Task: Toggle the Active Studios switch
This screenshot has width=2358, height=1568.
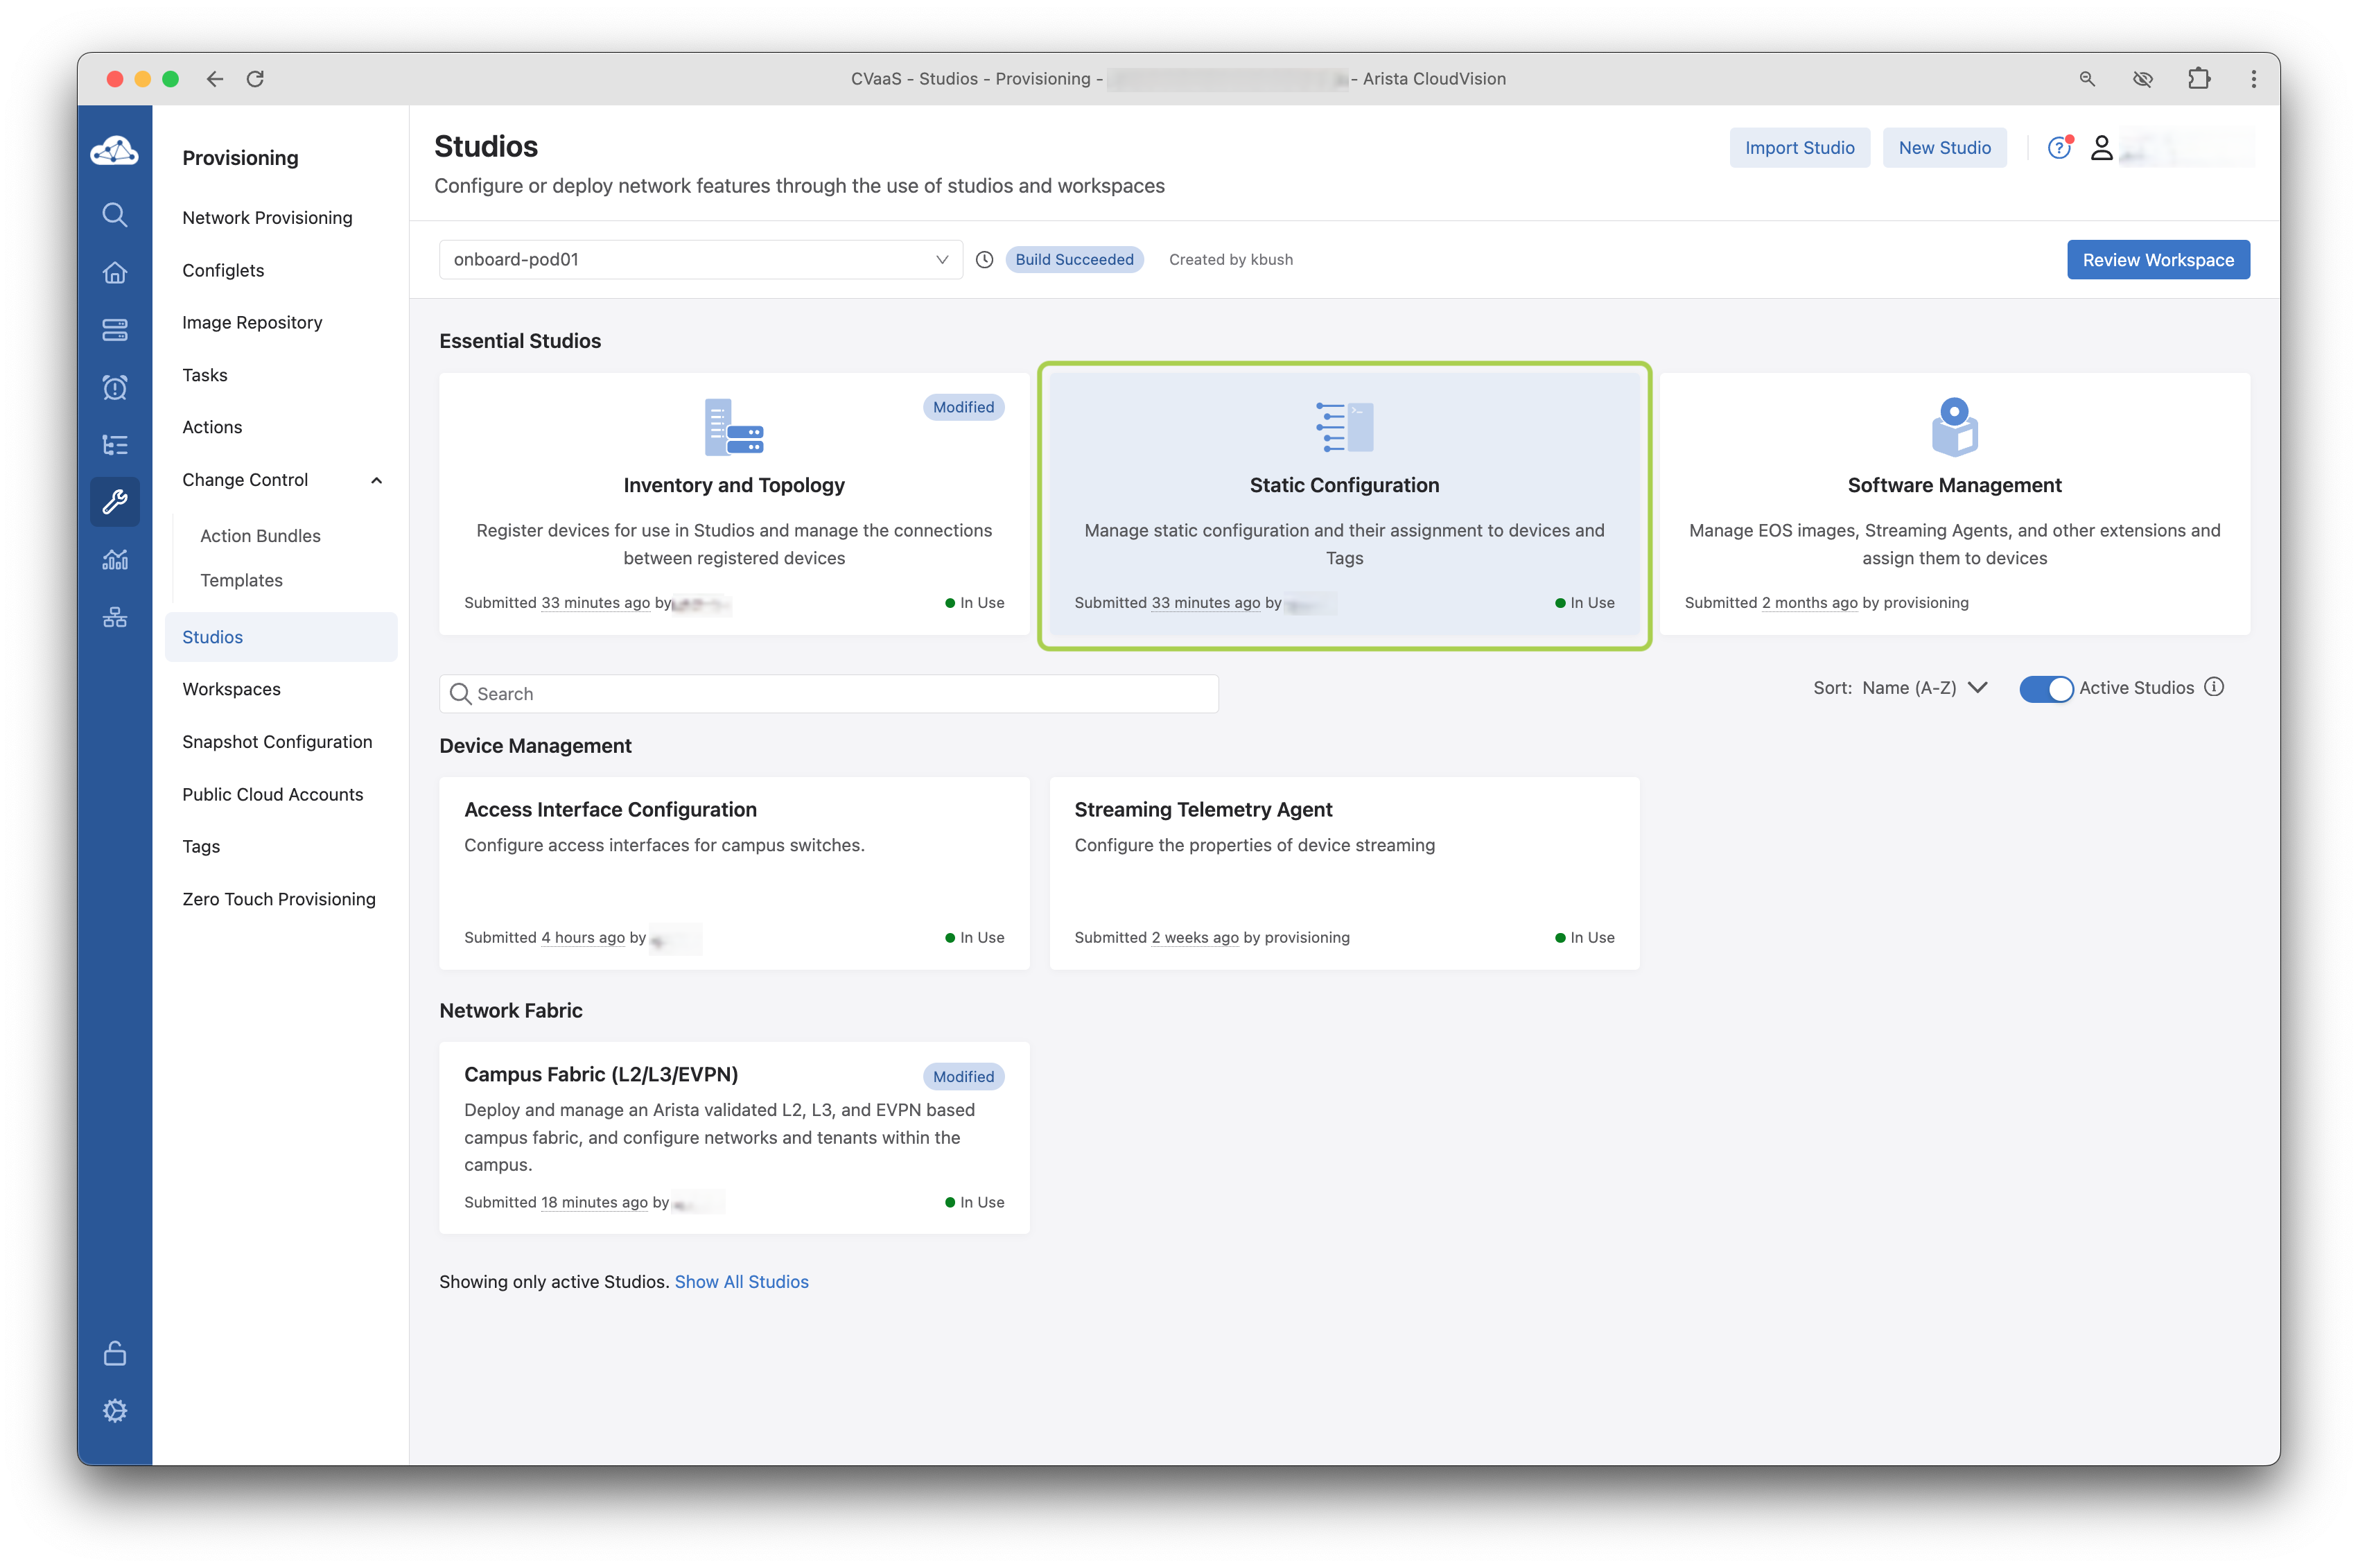Action: pyautogui.click(x=2045, y=689)
